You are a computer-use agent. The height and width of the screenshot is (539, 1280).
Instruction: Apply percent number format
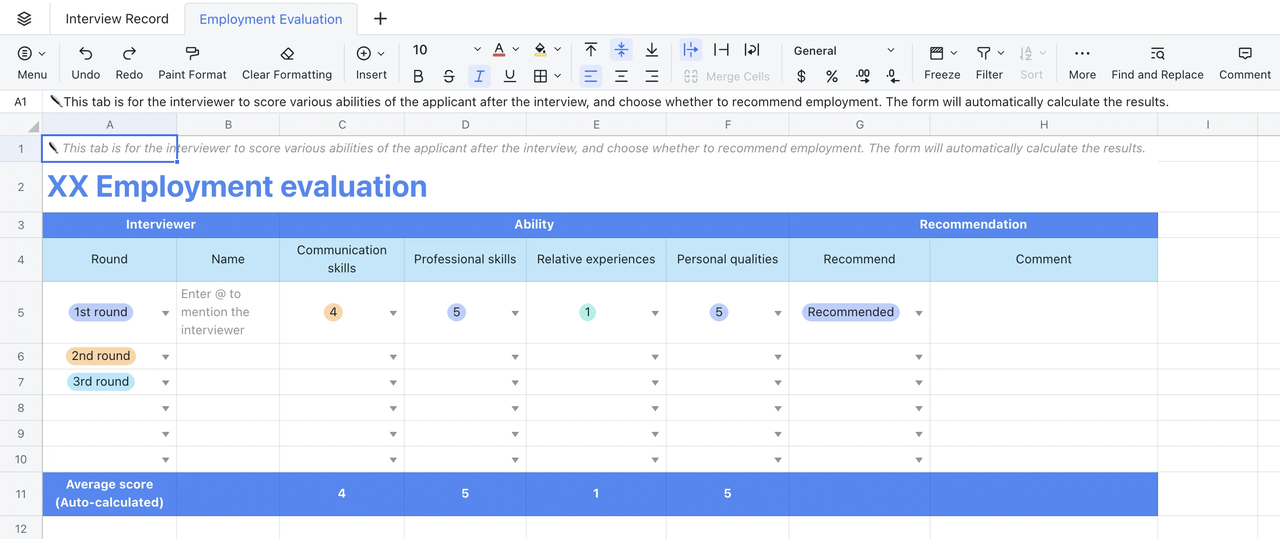pos(832,76)
